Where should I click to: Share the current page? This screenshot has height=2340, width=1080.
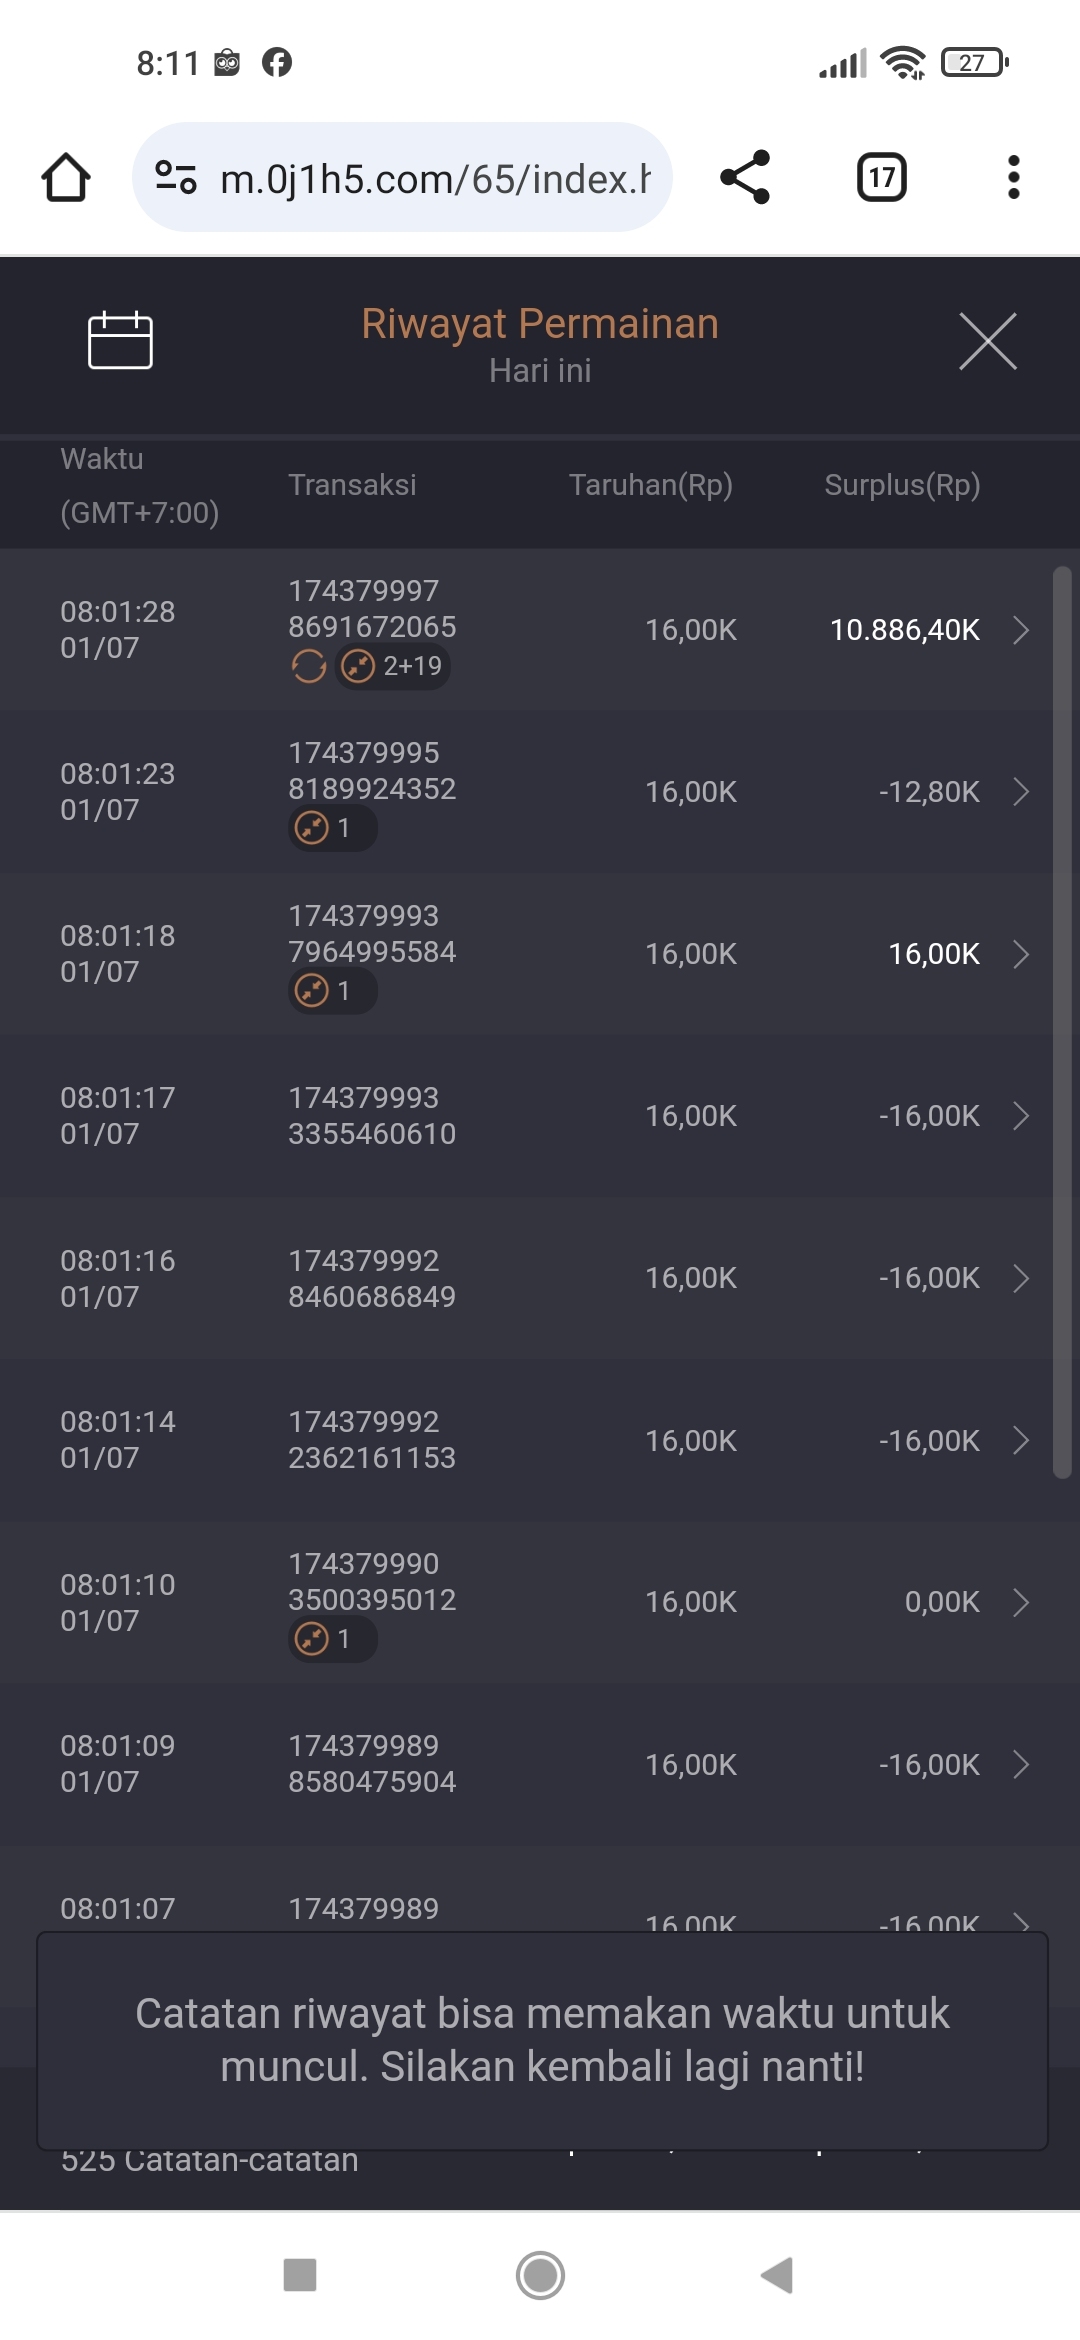745,178
